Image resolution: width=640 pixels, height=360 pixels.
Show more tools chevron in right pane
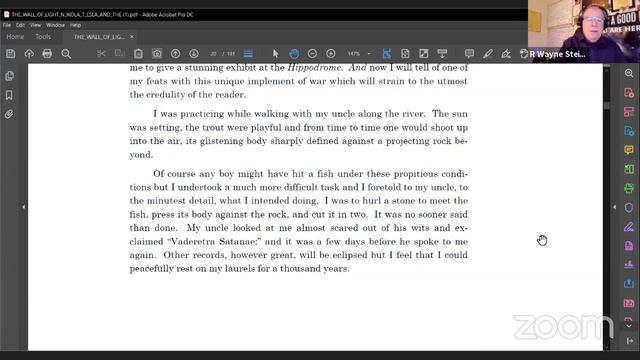tap(629, 326)
